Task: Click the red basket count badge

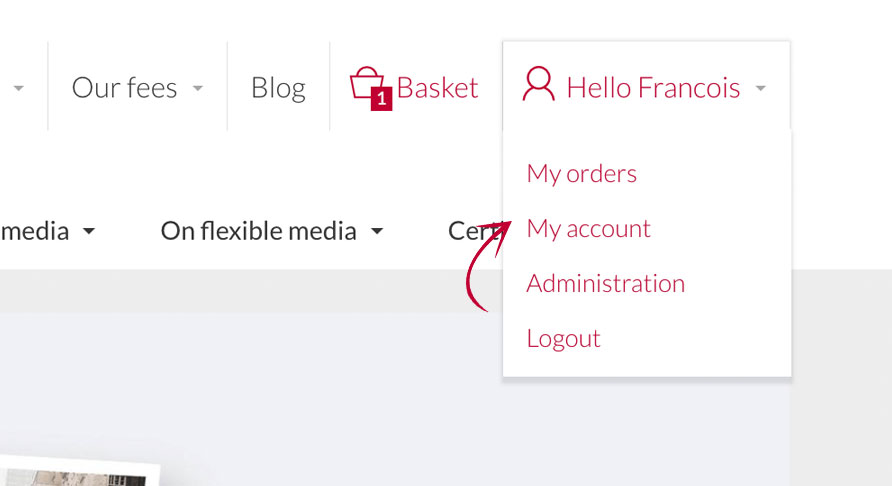Action: 381,100
